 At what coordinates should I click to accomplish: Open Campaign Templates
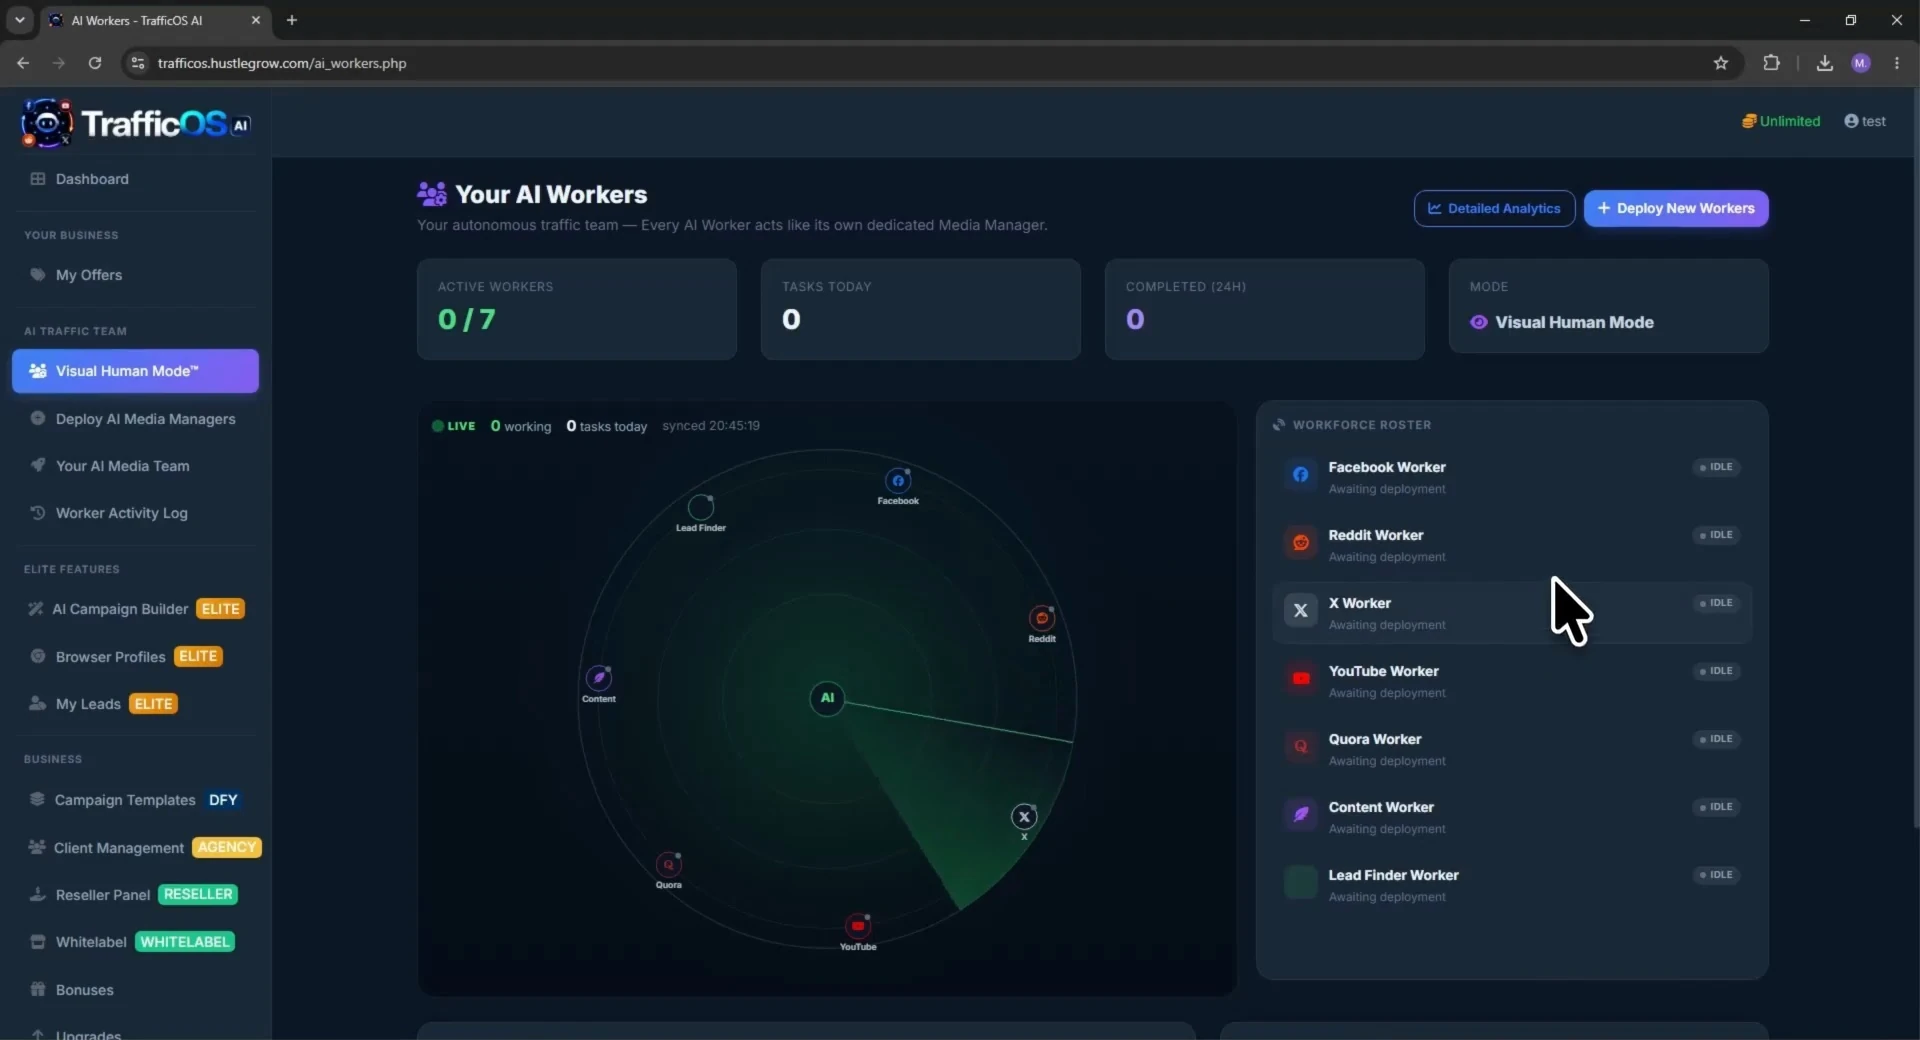click(135, 800)
